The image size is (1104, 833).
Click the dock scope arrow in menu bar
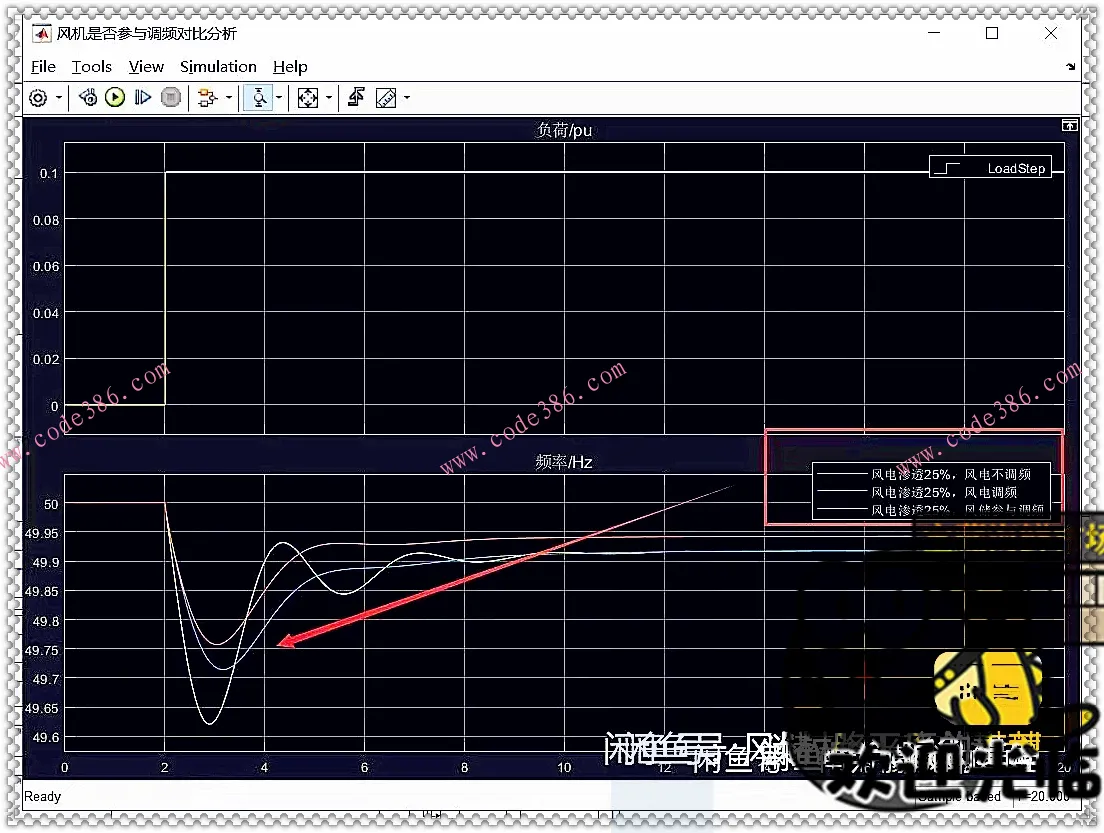tap(1070, 67)
